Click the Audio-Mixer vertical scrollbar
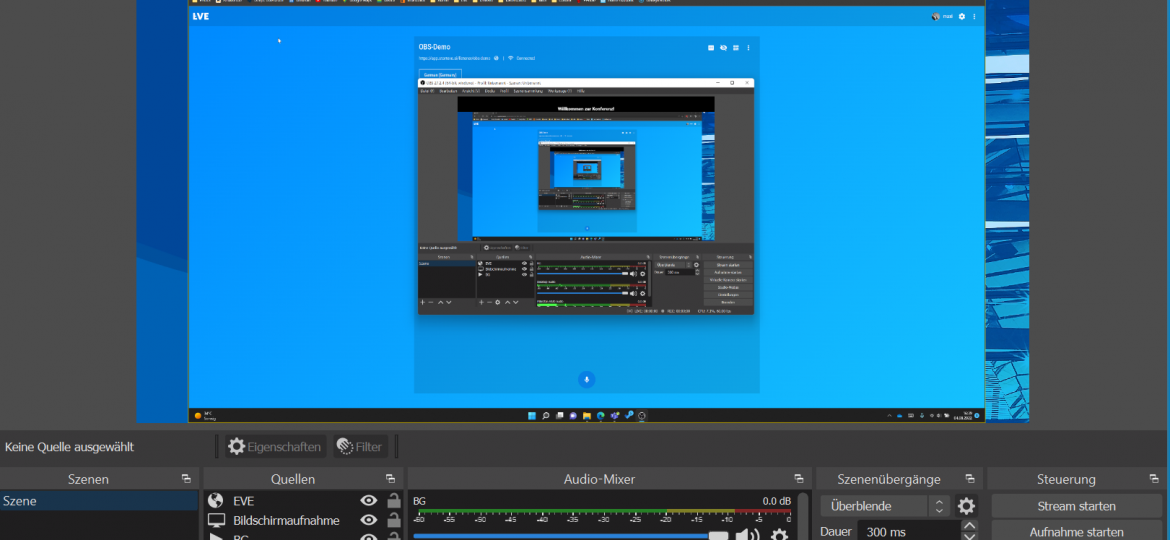Image resolution: width=1170 pixels, height=540 pixels. (803, 516)
